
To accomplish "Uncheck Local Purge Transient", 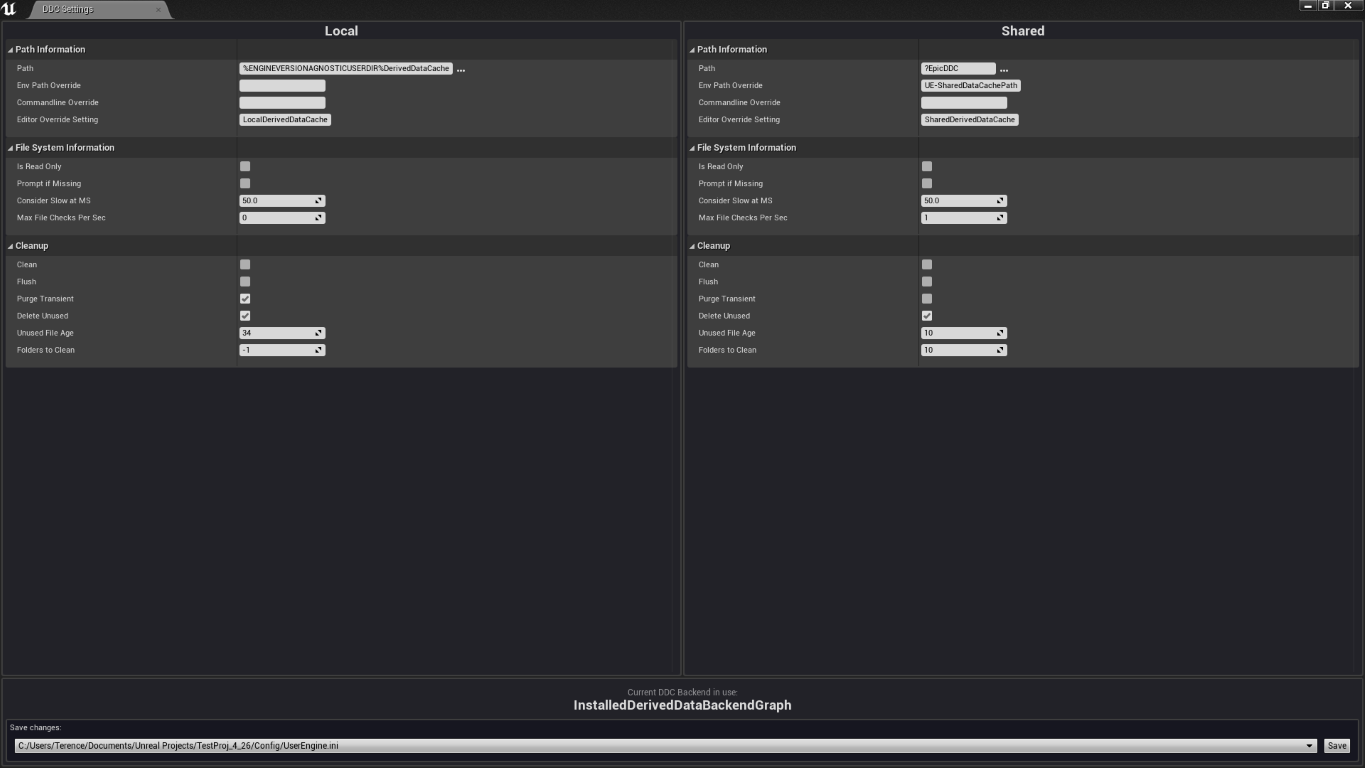I will (x=245, y=298).
